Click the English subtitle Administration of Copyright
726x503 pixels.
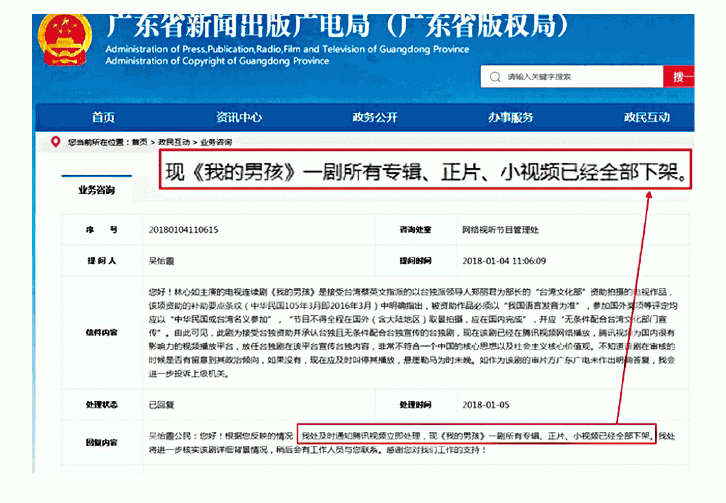point(217,61)
